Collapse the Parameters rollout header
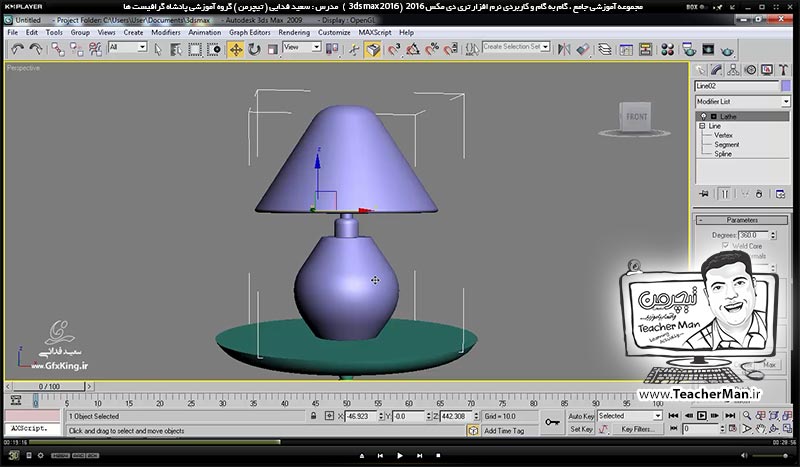Image resolution: width=800 pixels, height=467 pixels. tap(742, 220)
